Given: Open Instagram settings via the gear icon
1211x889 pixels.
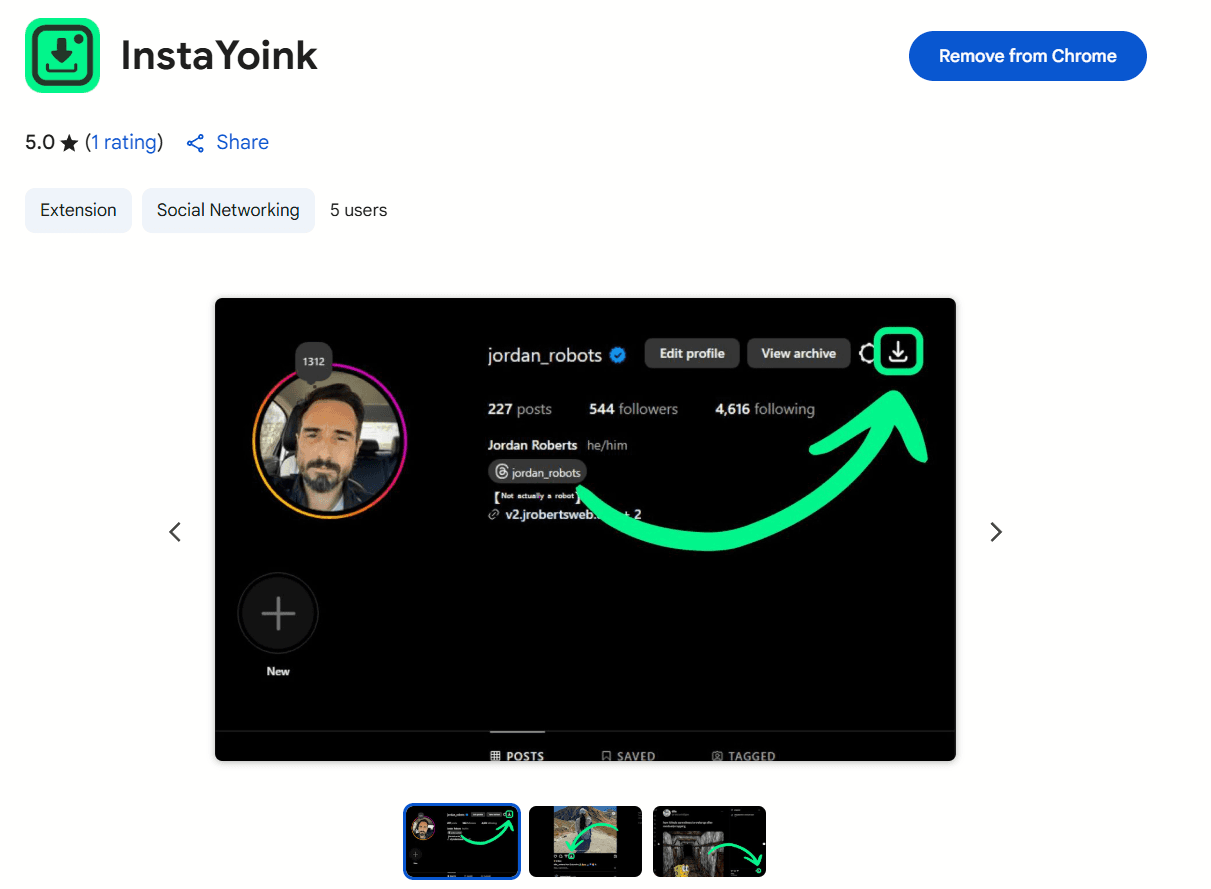Looking at the screenshot, I should 866,352.
